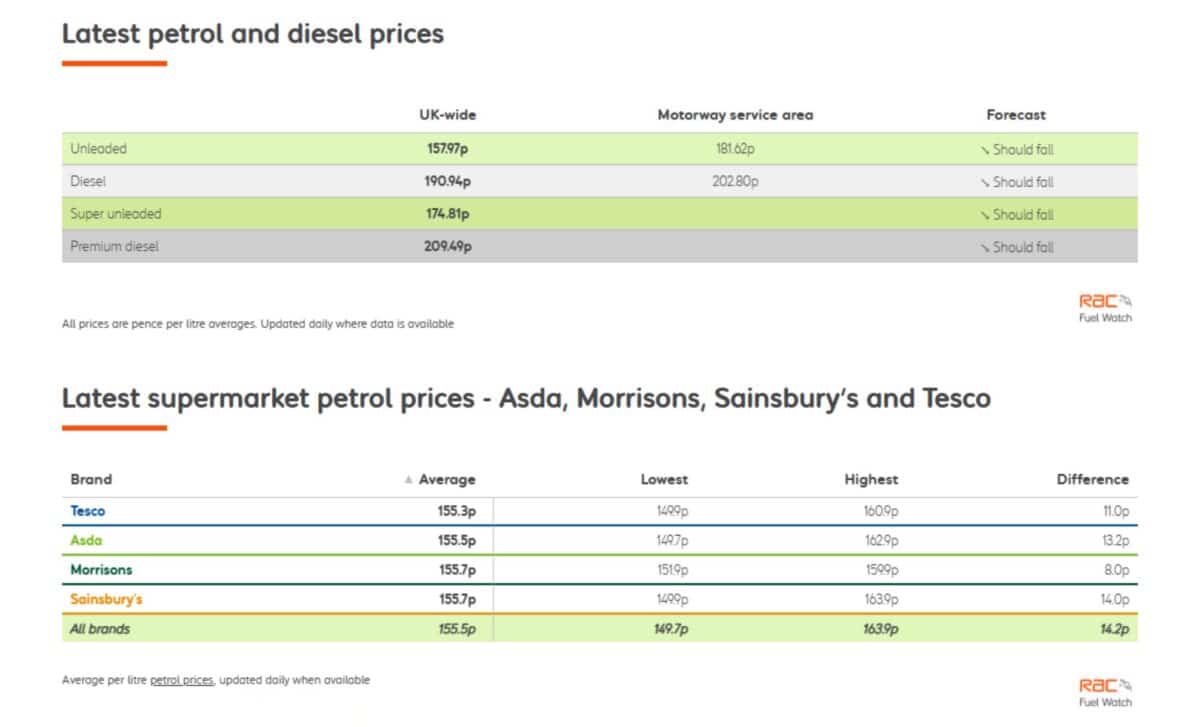Click the Forecast column heading
This screenshot has width=1200, height=727.
[1016, 115]
